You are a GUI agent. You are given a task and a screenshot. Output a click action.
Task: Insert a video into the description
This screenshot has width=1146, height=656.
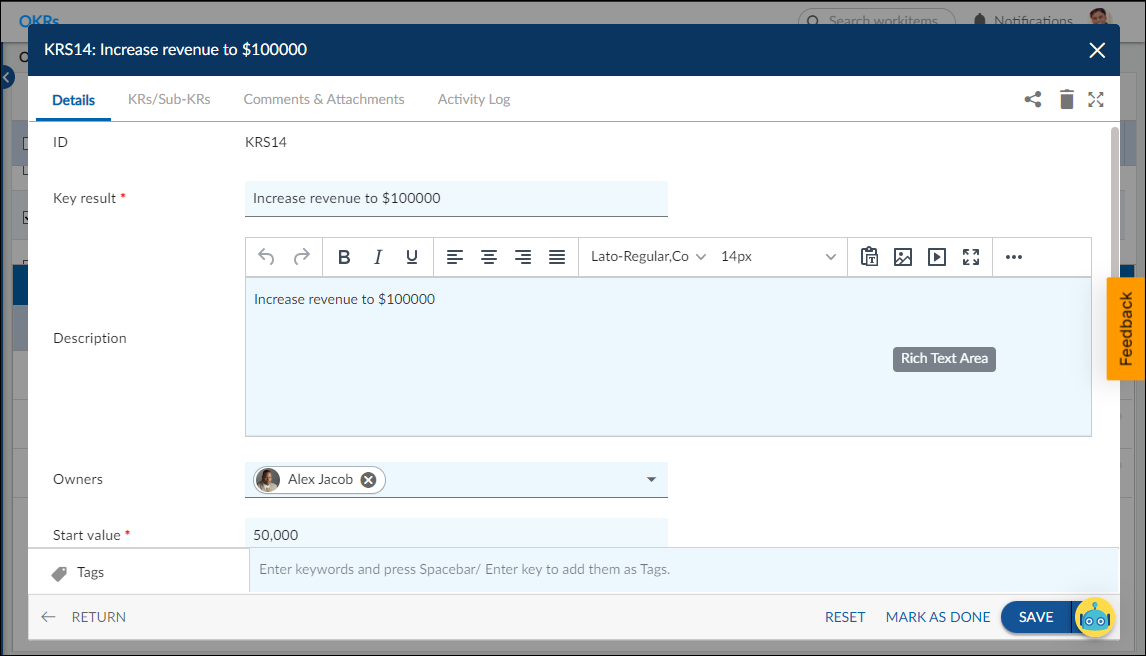937,257
